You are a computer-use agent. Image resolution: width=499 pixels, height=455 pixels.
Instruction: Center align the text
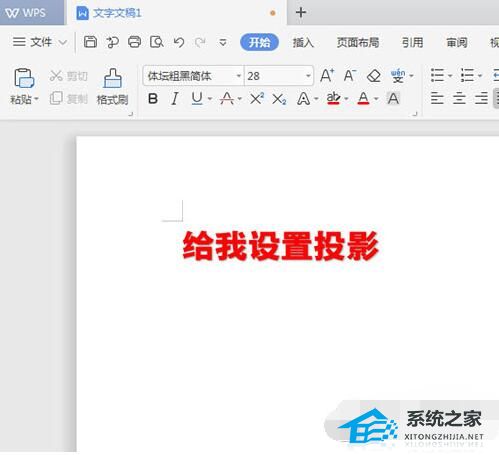pos(459,99)
